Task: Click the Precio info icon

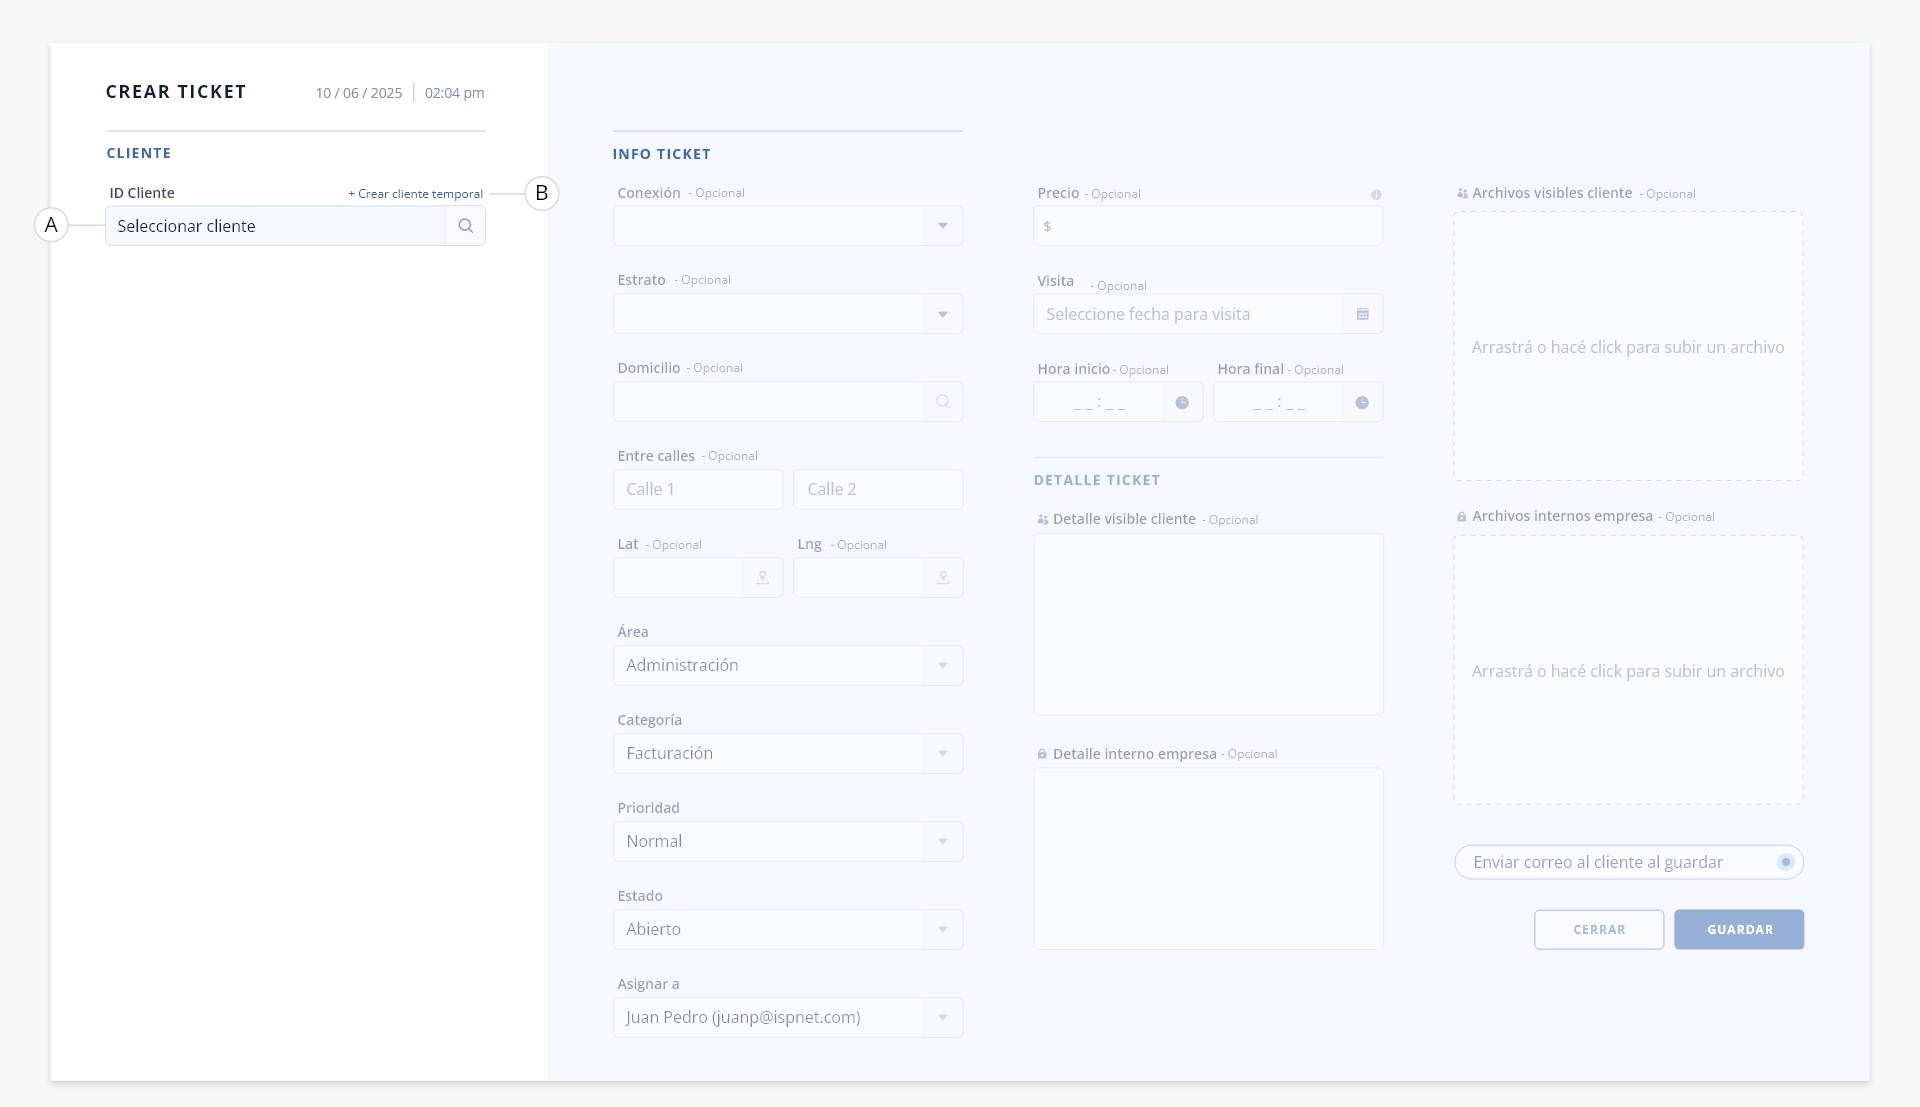Action: click(1376, 195)
